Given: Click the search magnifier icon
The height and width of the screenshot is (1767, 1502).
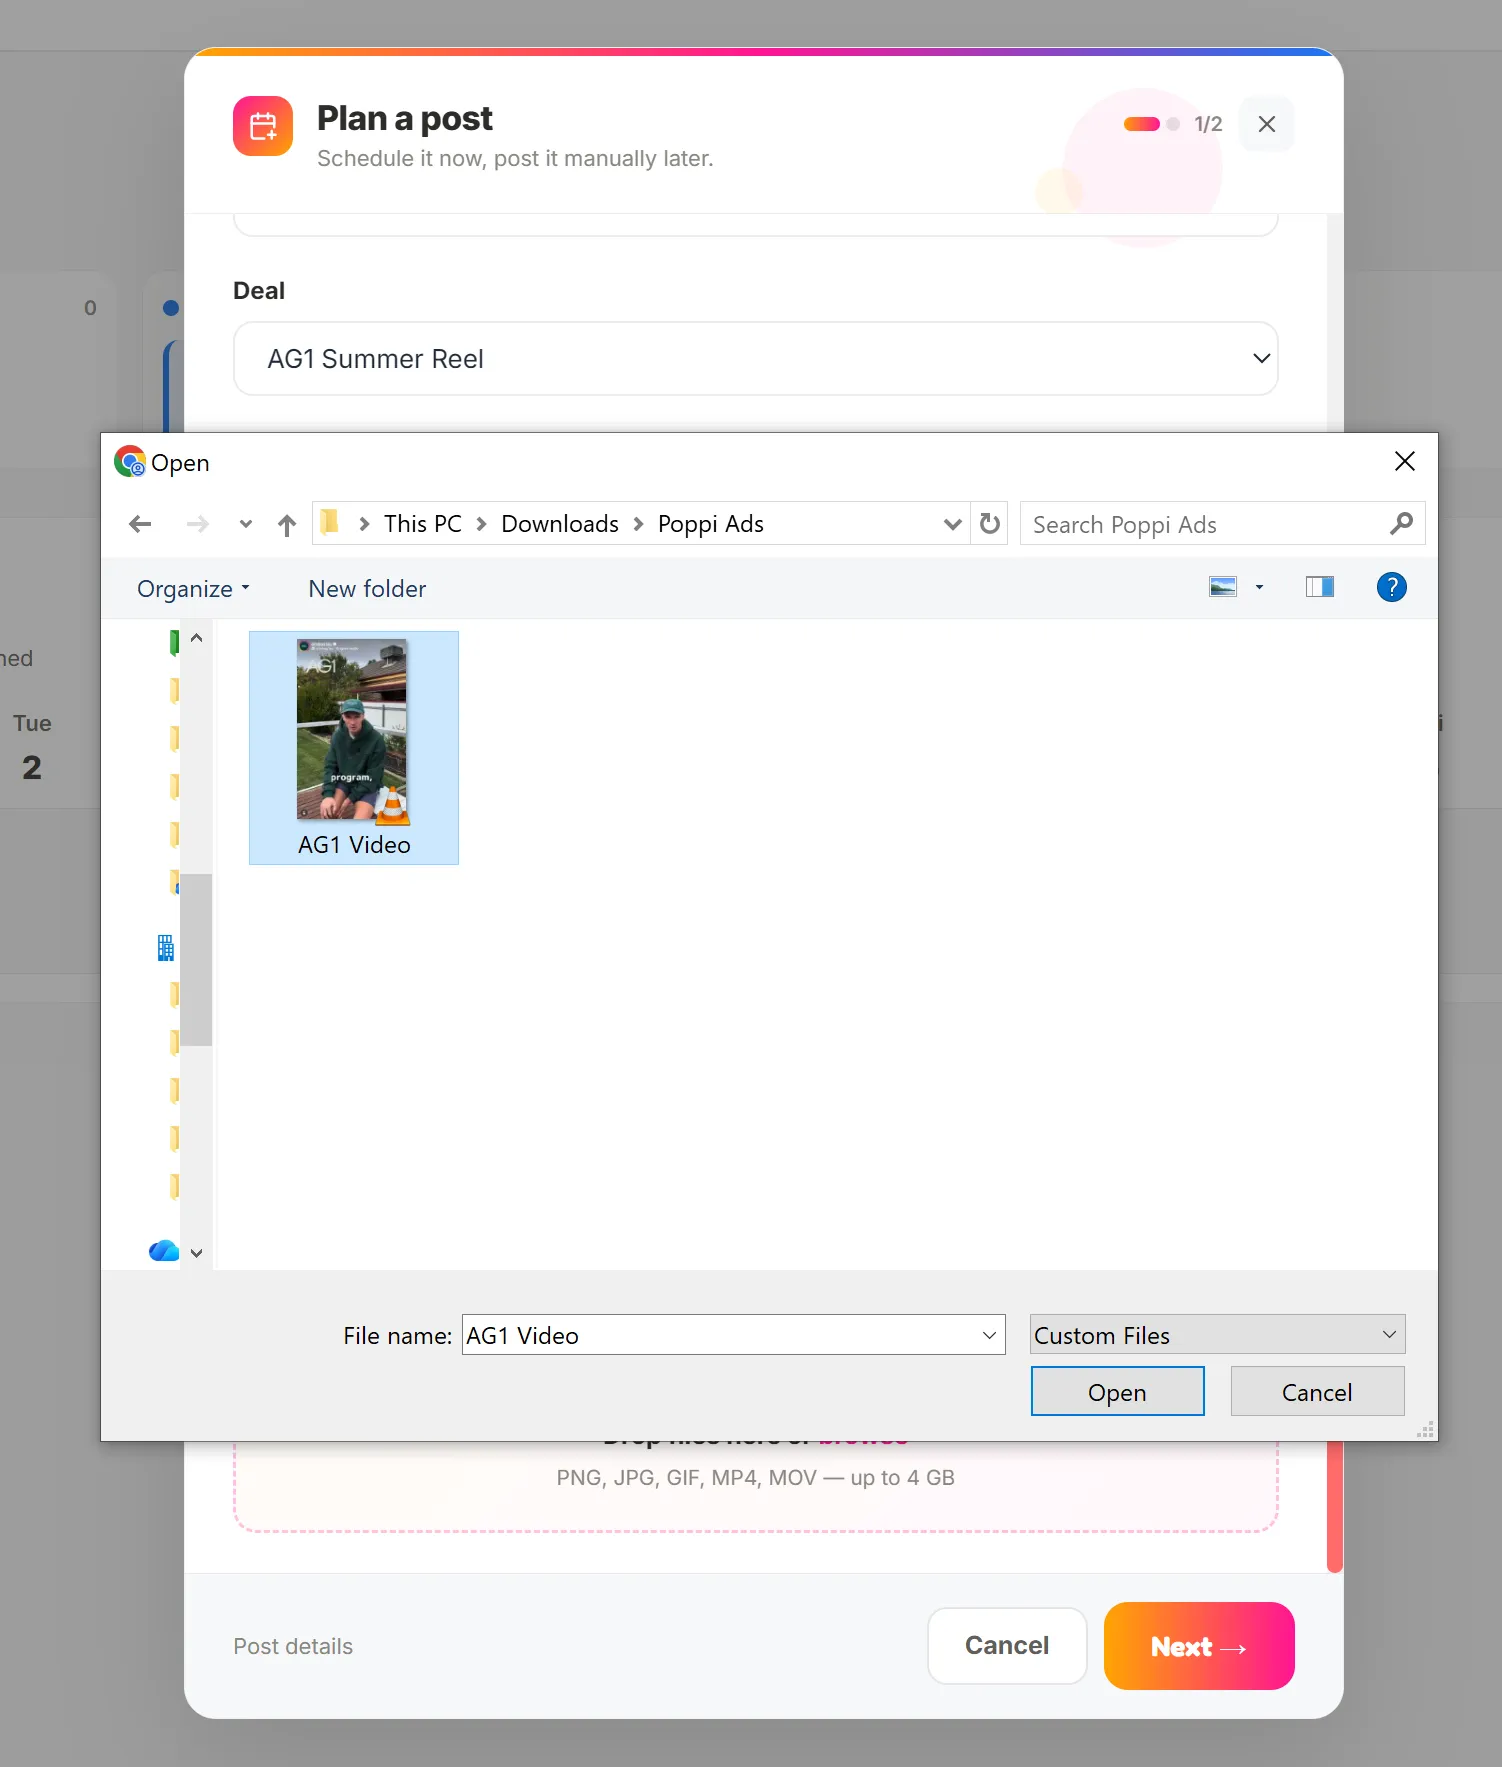Looking at the screenshot, I should [x=1402, y=523].
